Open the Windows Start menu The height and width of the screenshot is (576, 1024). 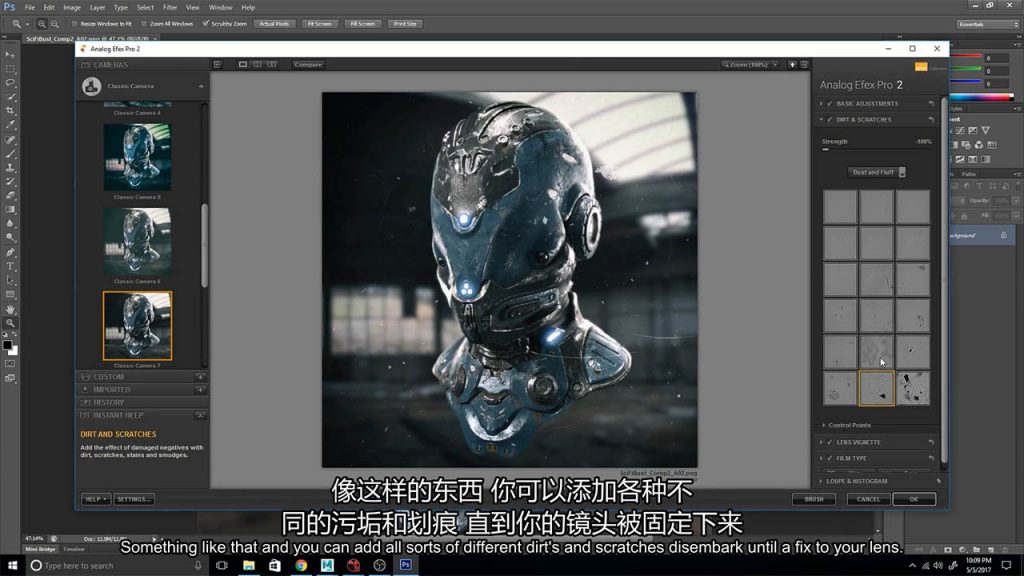(12, 566)
